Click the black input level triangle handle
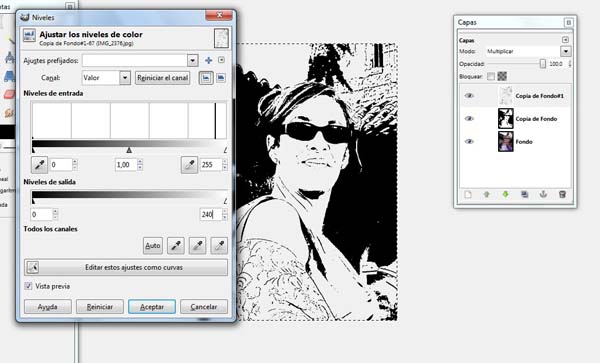Screen dimensions: 600x363 (x=33, y=150)
